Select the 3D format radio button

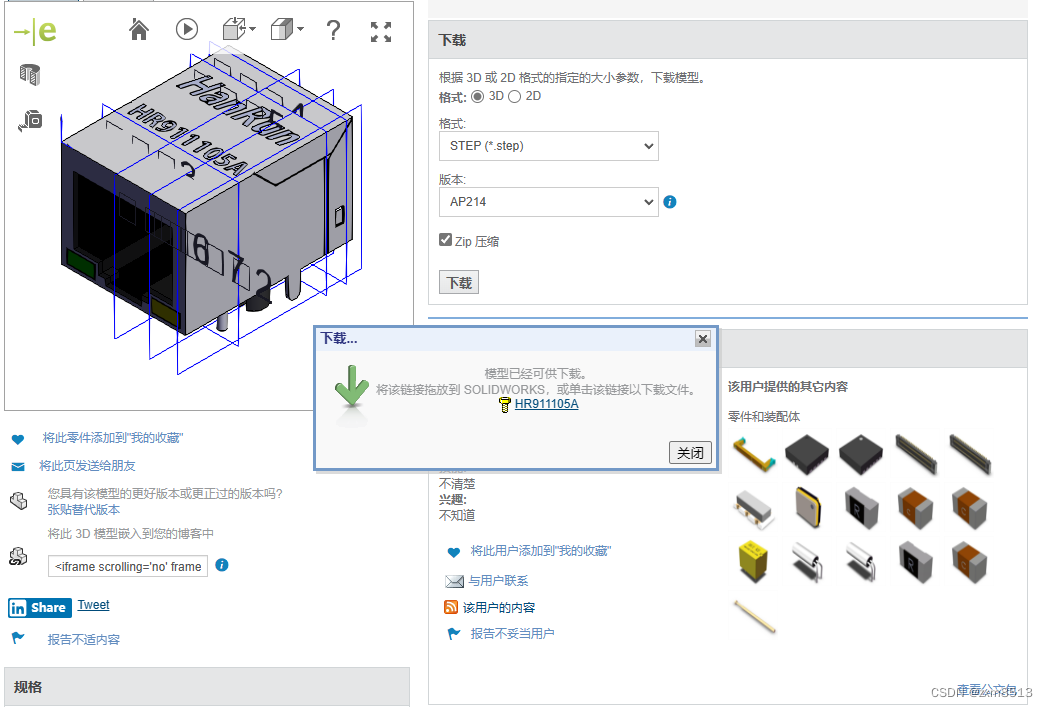(477, 96)
